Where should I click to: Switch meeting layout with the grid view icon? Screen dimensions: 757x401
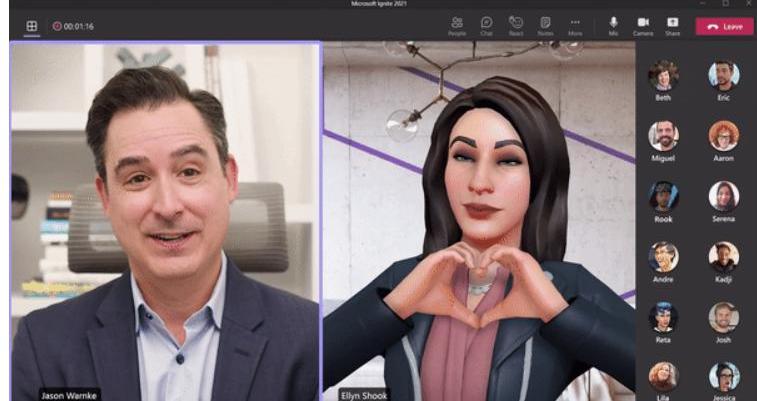pos(31,26)
